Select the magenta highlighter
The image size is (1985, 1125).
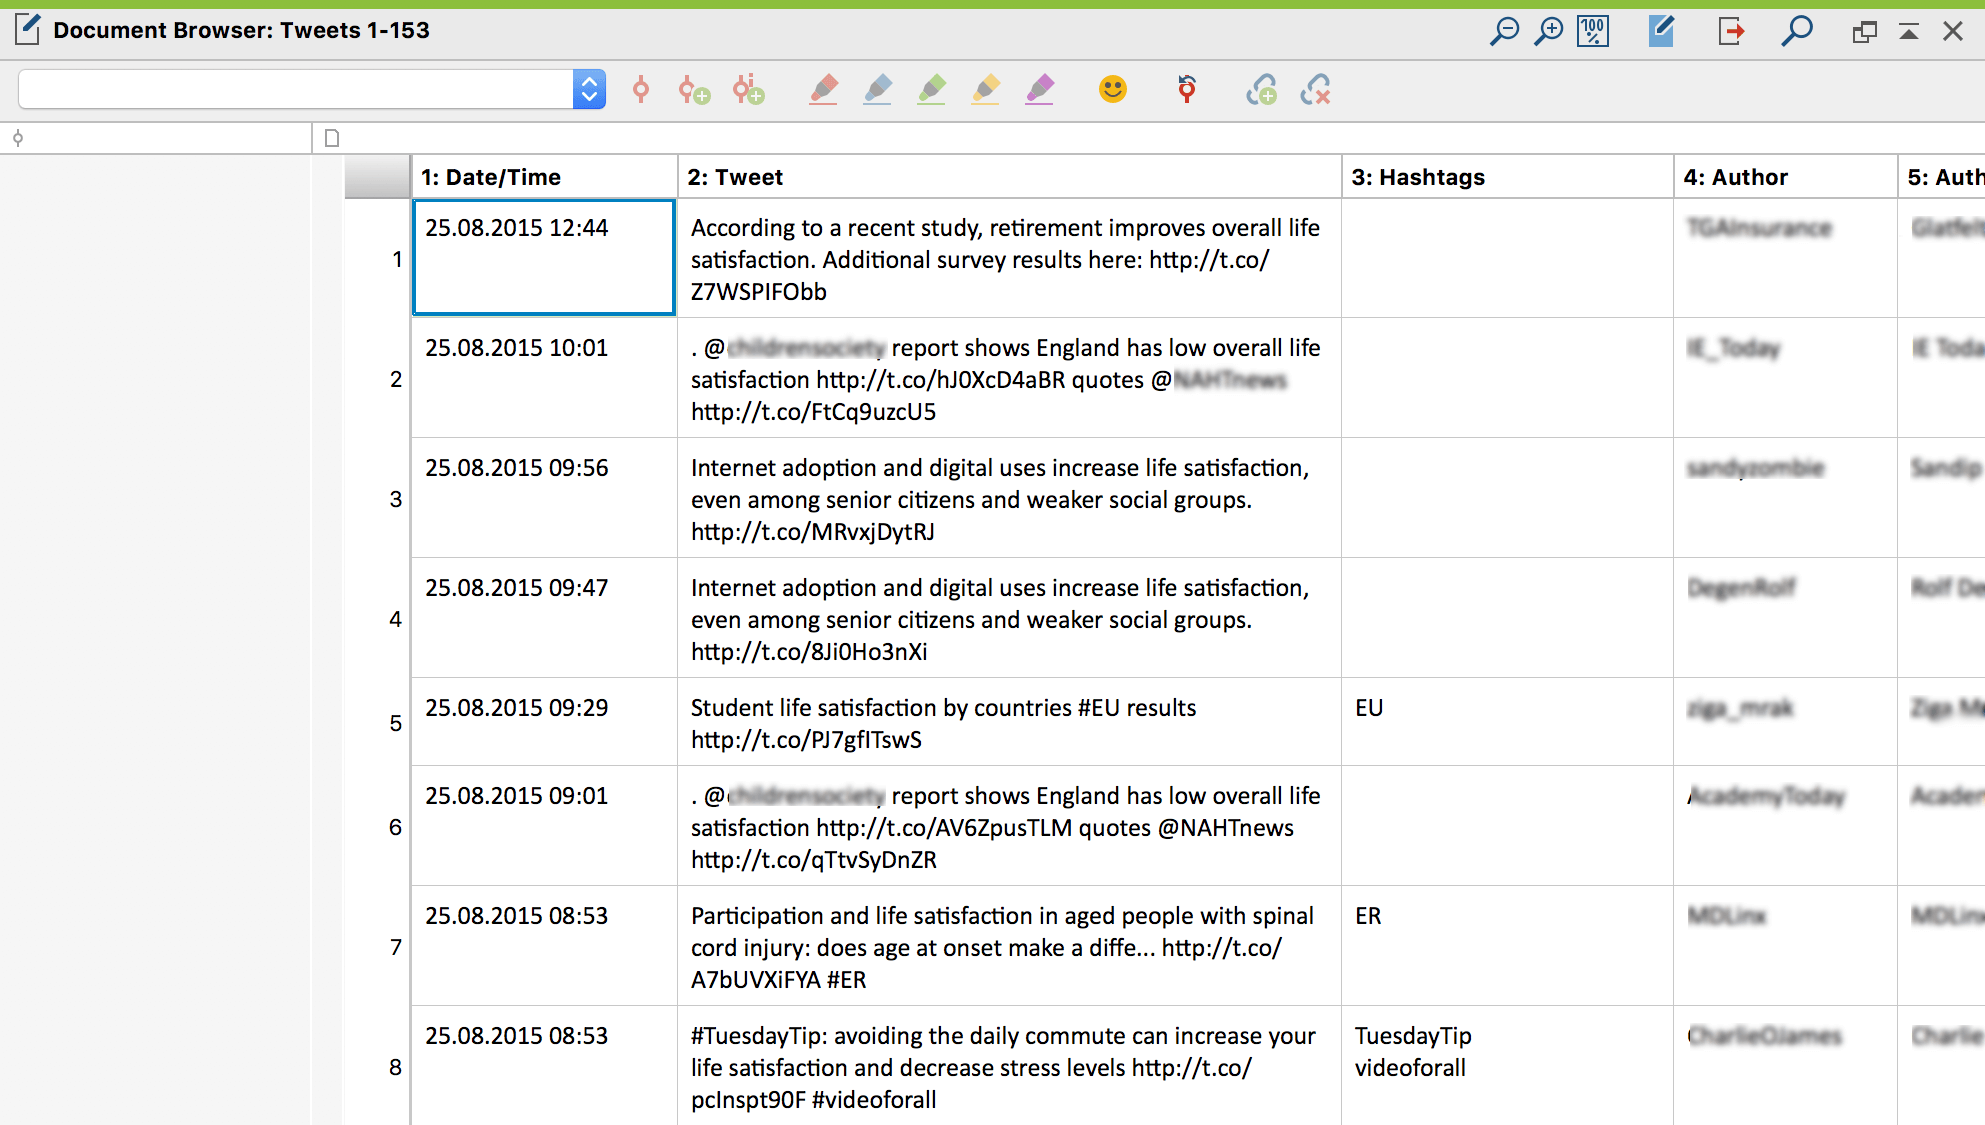click(x=1039, y=90)
